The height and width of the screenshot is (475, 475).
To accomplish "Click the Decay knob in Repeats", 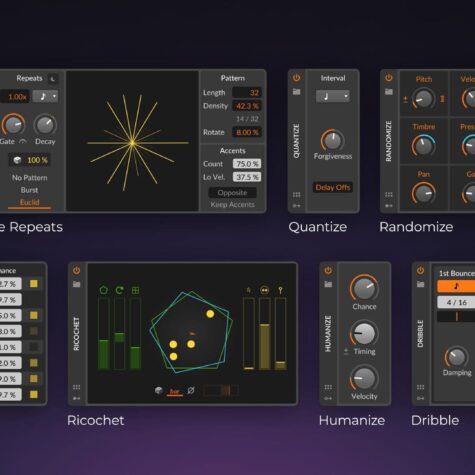I will [x=45, y=125].
